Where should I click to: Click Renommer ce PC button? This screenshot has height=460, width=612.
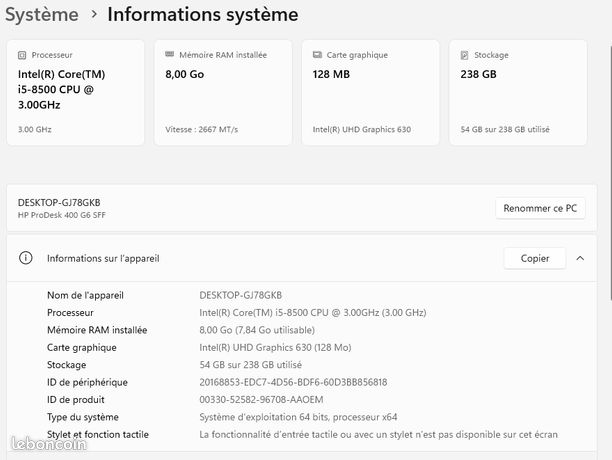click(540, 208)
